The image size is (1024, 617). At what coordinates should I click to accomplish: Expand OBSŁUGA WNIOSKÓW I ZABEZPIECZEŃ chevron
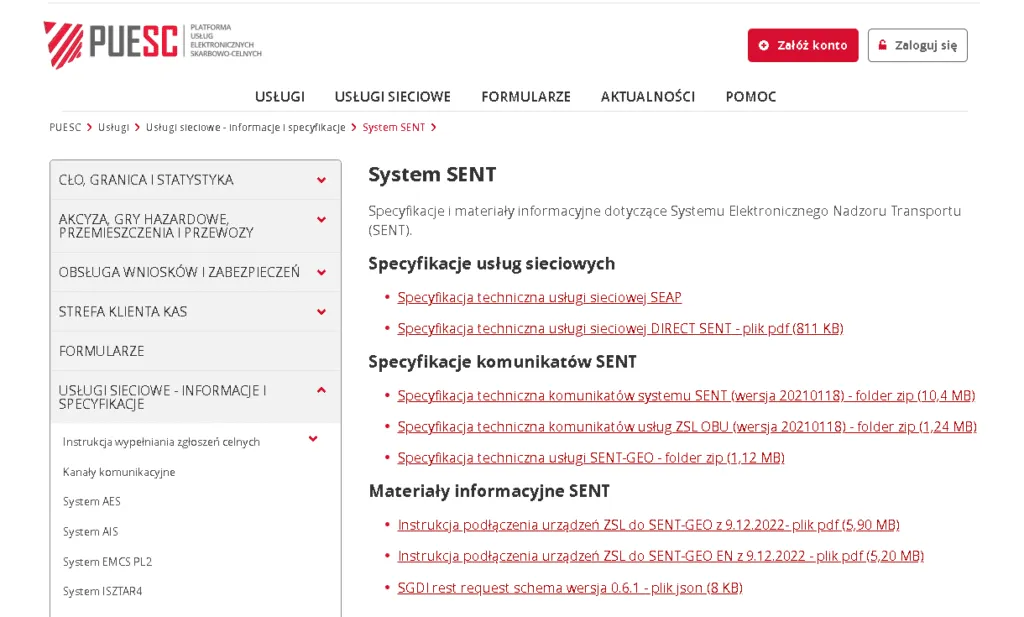tap(321, 272)
